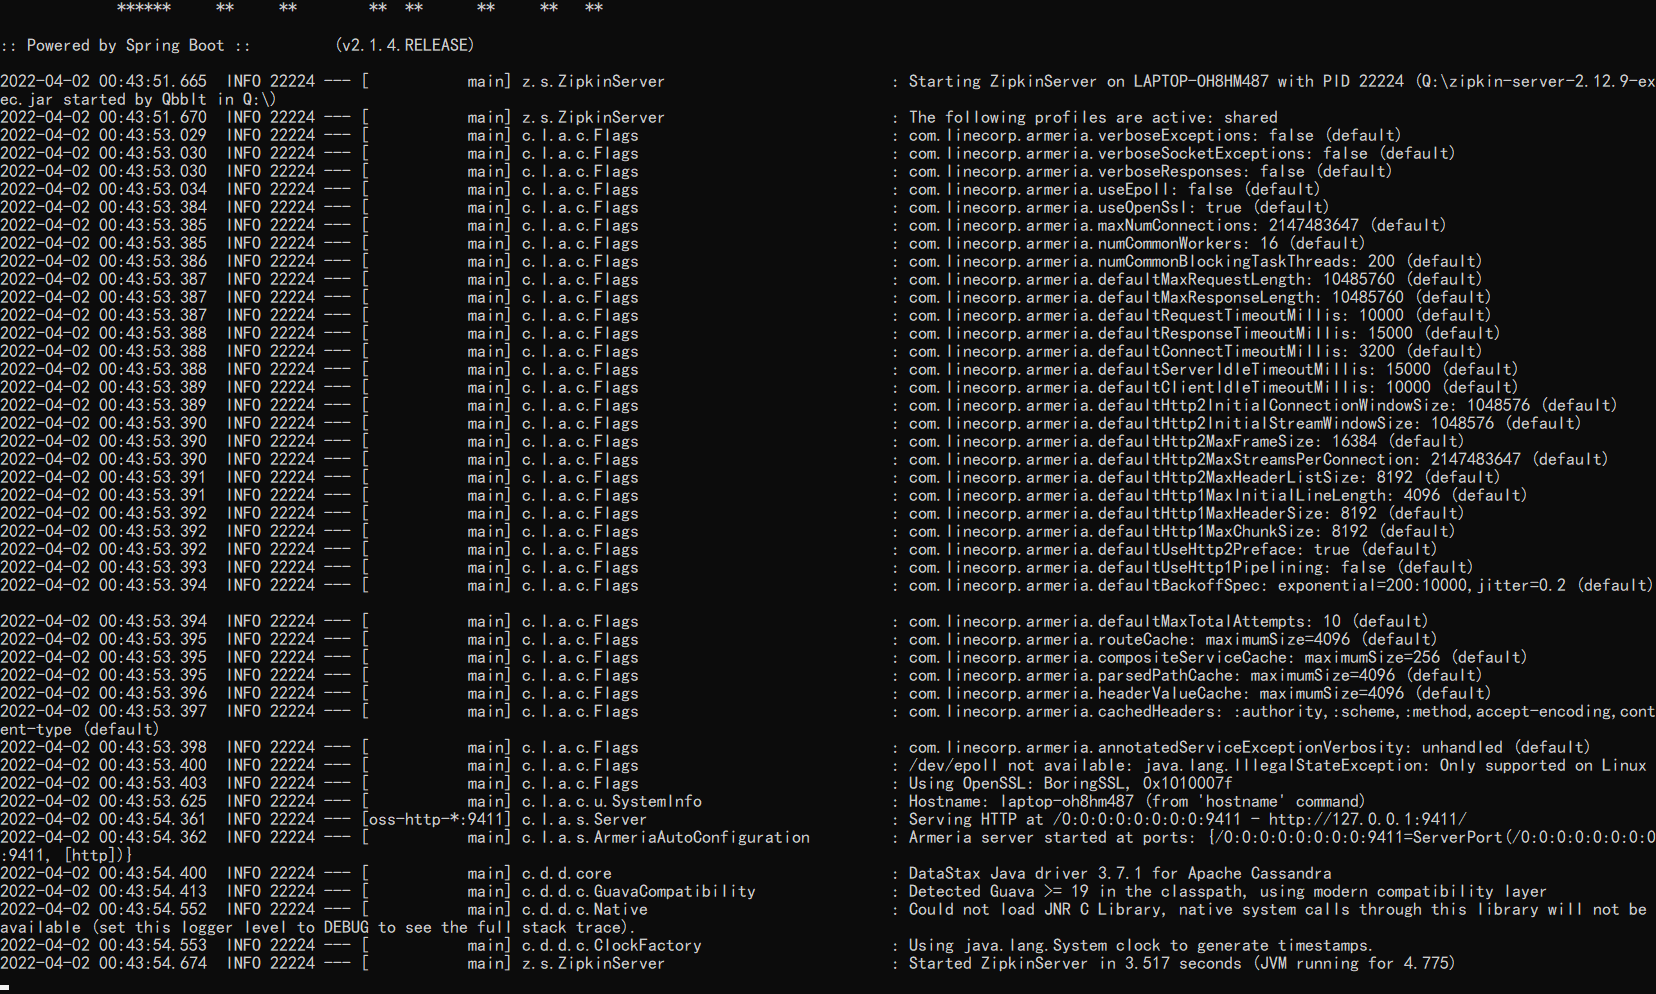Click the 'defaultMaxRequestLength: 10485760' log message

pos(1195,279)
